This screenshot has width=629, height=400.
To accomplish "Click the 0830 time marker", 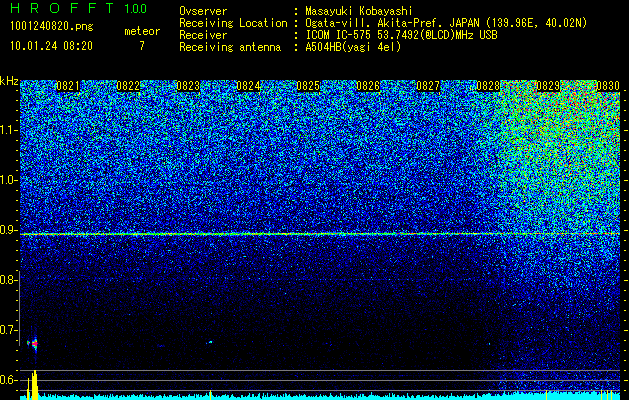I will click(608, 86).
